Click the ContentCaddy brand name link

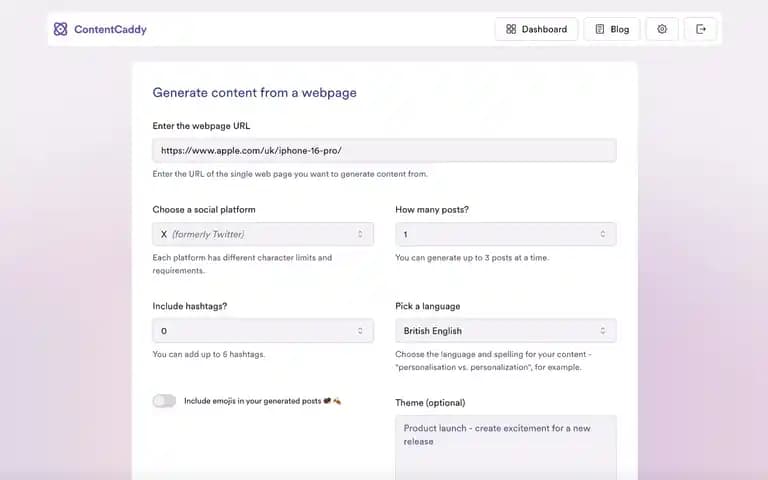pyautogui.click(x=110, y=29)
